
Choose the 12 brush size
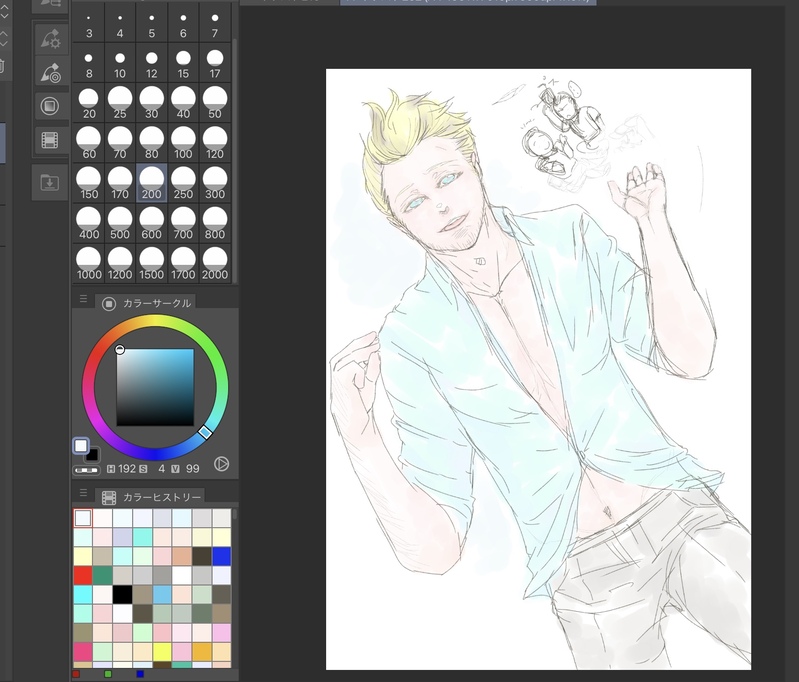pyautogui.click(x=151, y=62)
